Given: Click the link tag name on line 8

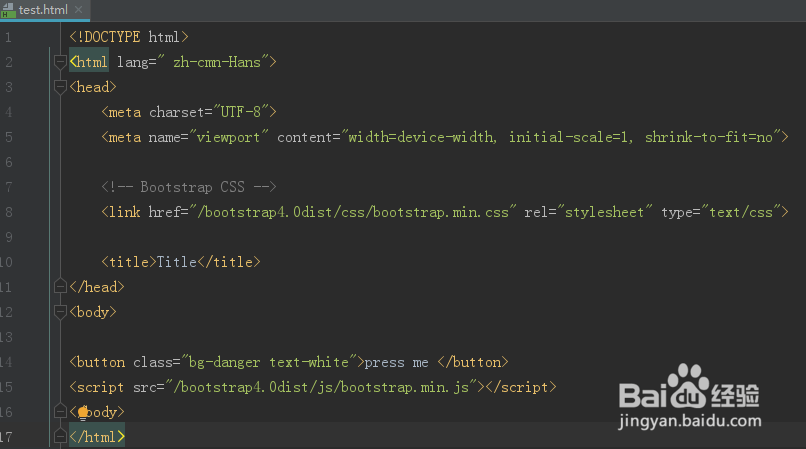Looking at the screenshot, I should click(124, 212).
